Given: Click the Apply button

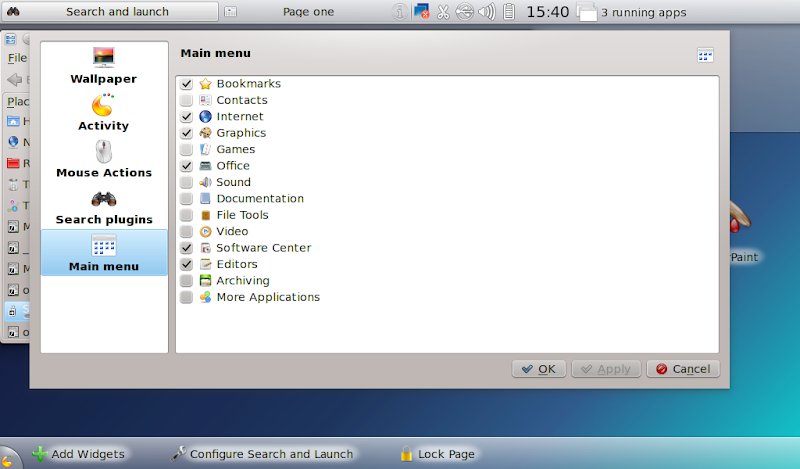Looking at the screenshot, I should pyautogui.click(x=606, y=368).
